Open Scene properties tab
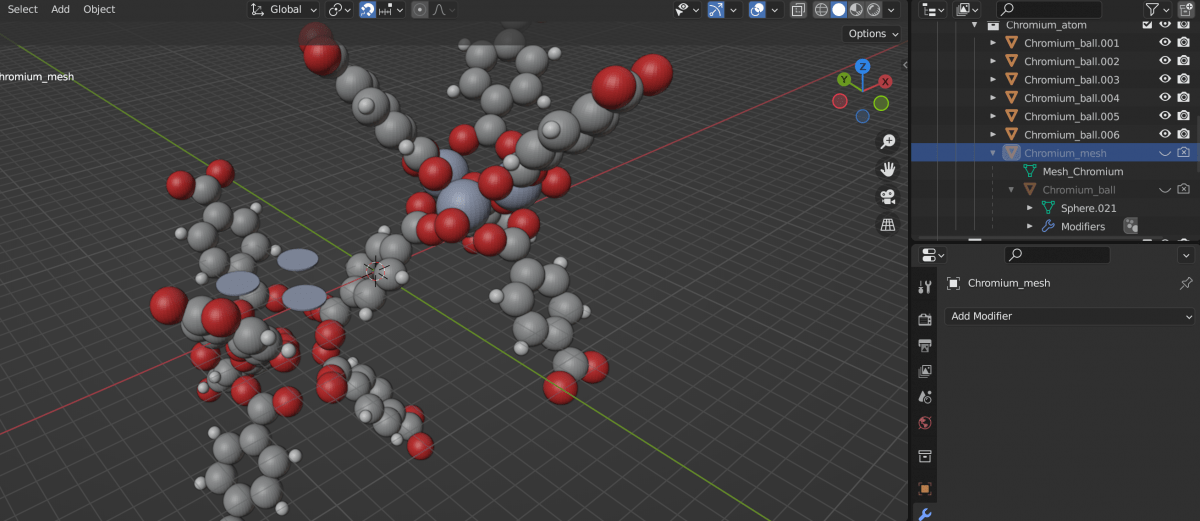This screenshot has height=521, width=1200. pyautogui.click(x=925, y=397)
